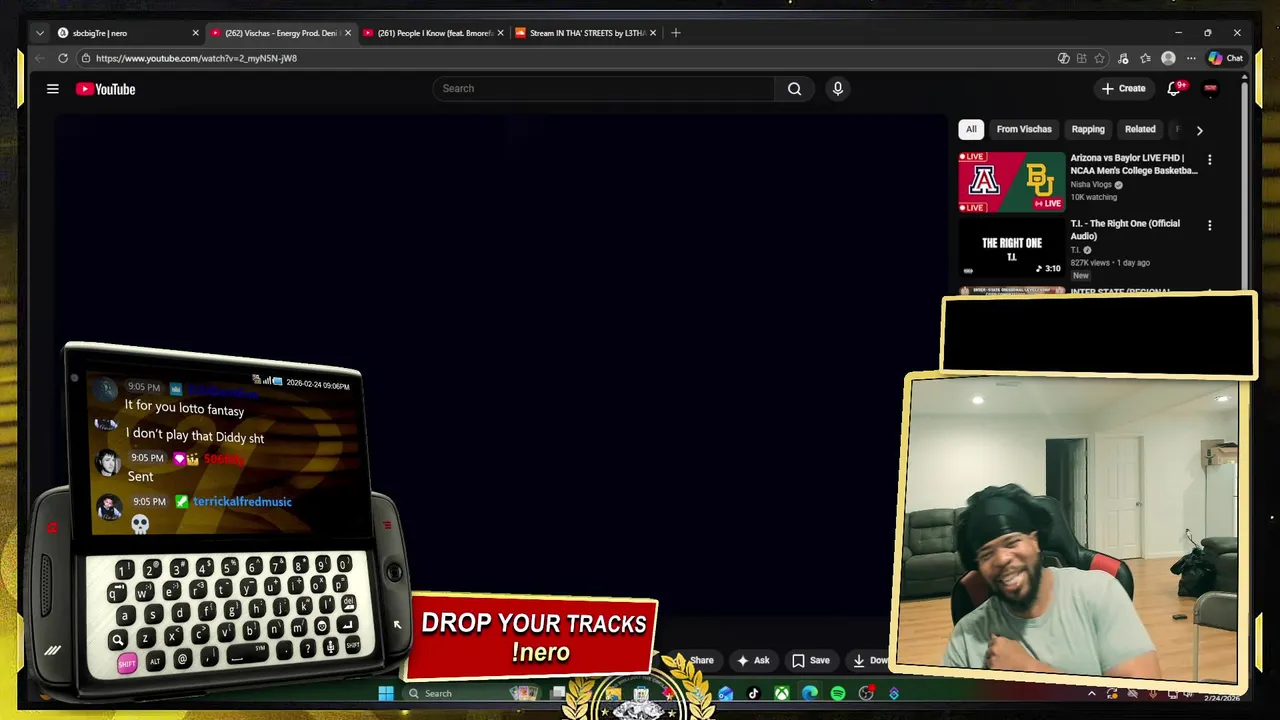This screenshot has width=1280, height=720.
Task: Open Arizona vs Baylor live thumbnail
Action: (1012, 182)
